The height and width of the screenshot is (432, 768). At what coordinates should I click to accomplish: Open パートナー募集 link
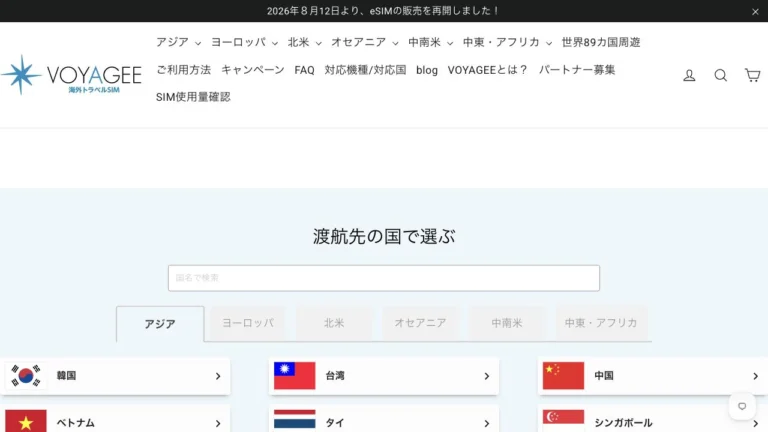point(577,70)
